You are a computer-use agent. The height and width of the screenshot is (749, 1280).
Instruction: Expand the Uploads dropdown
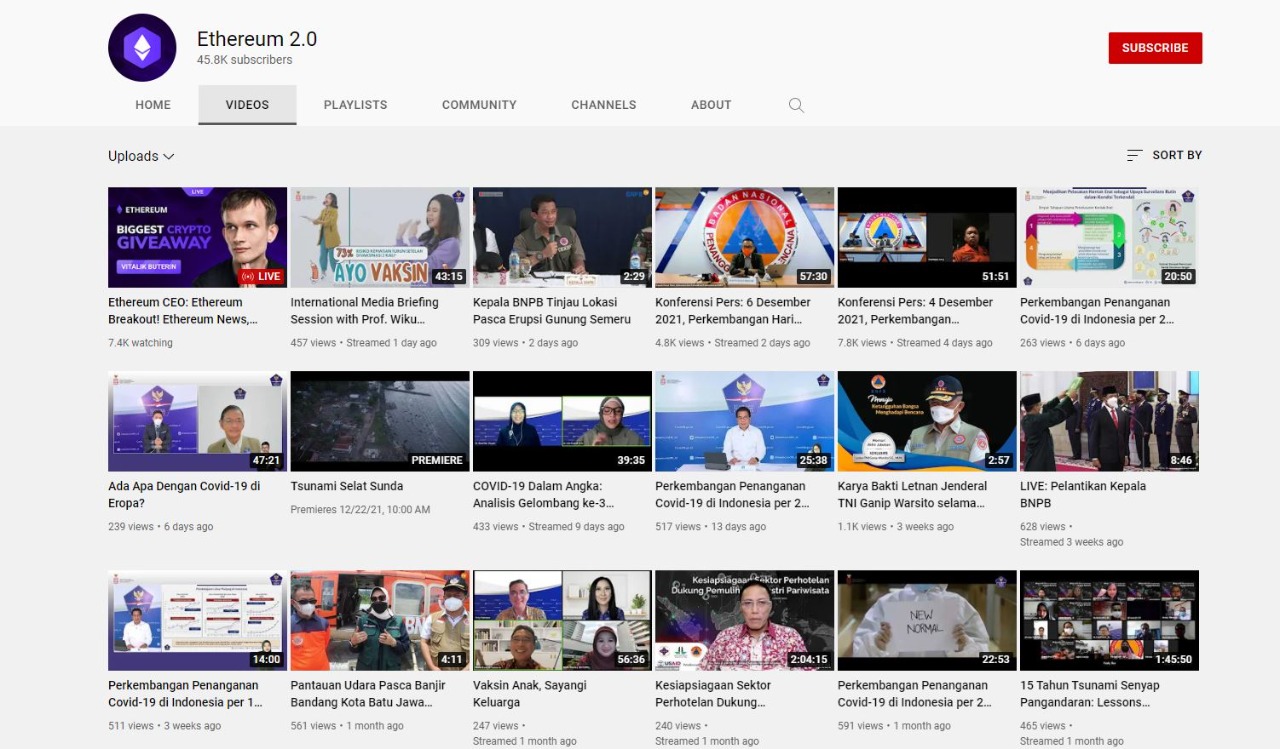click(x=141, y=156)
